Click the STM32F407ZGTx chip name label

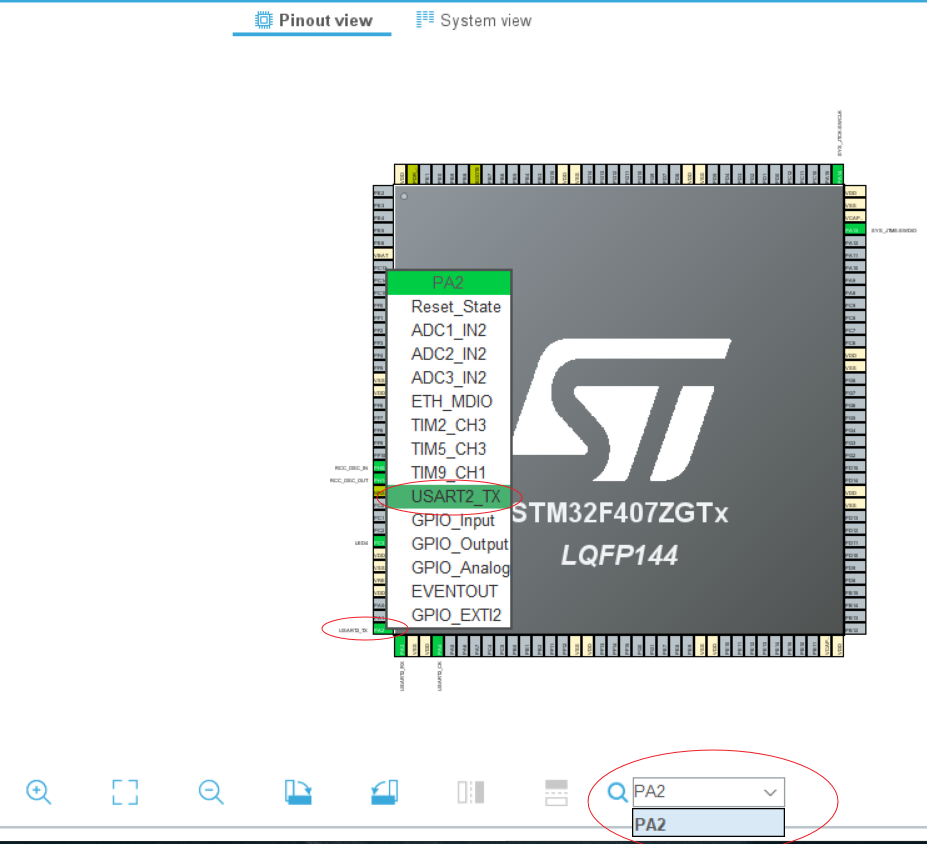click(620, 513)
